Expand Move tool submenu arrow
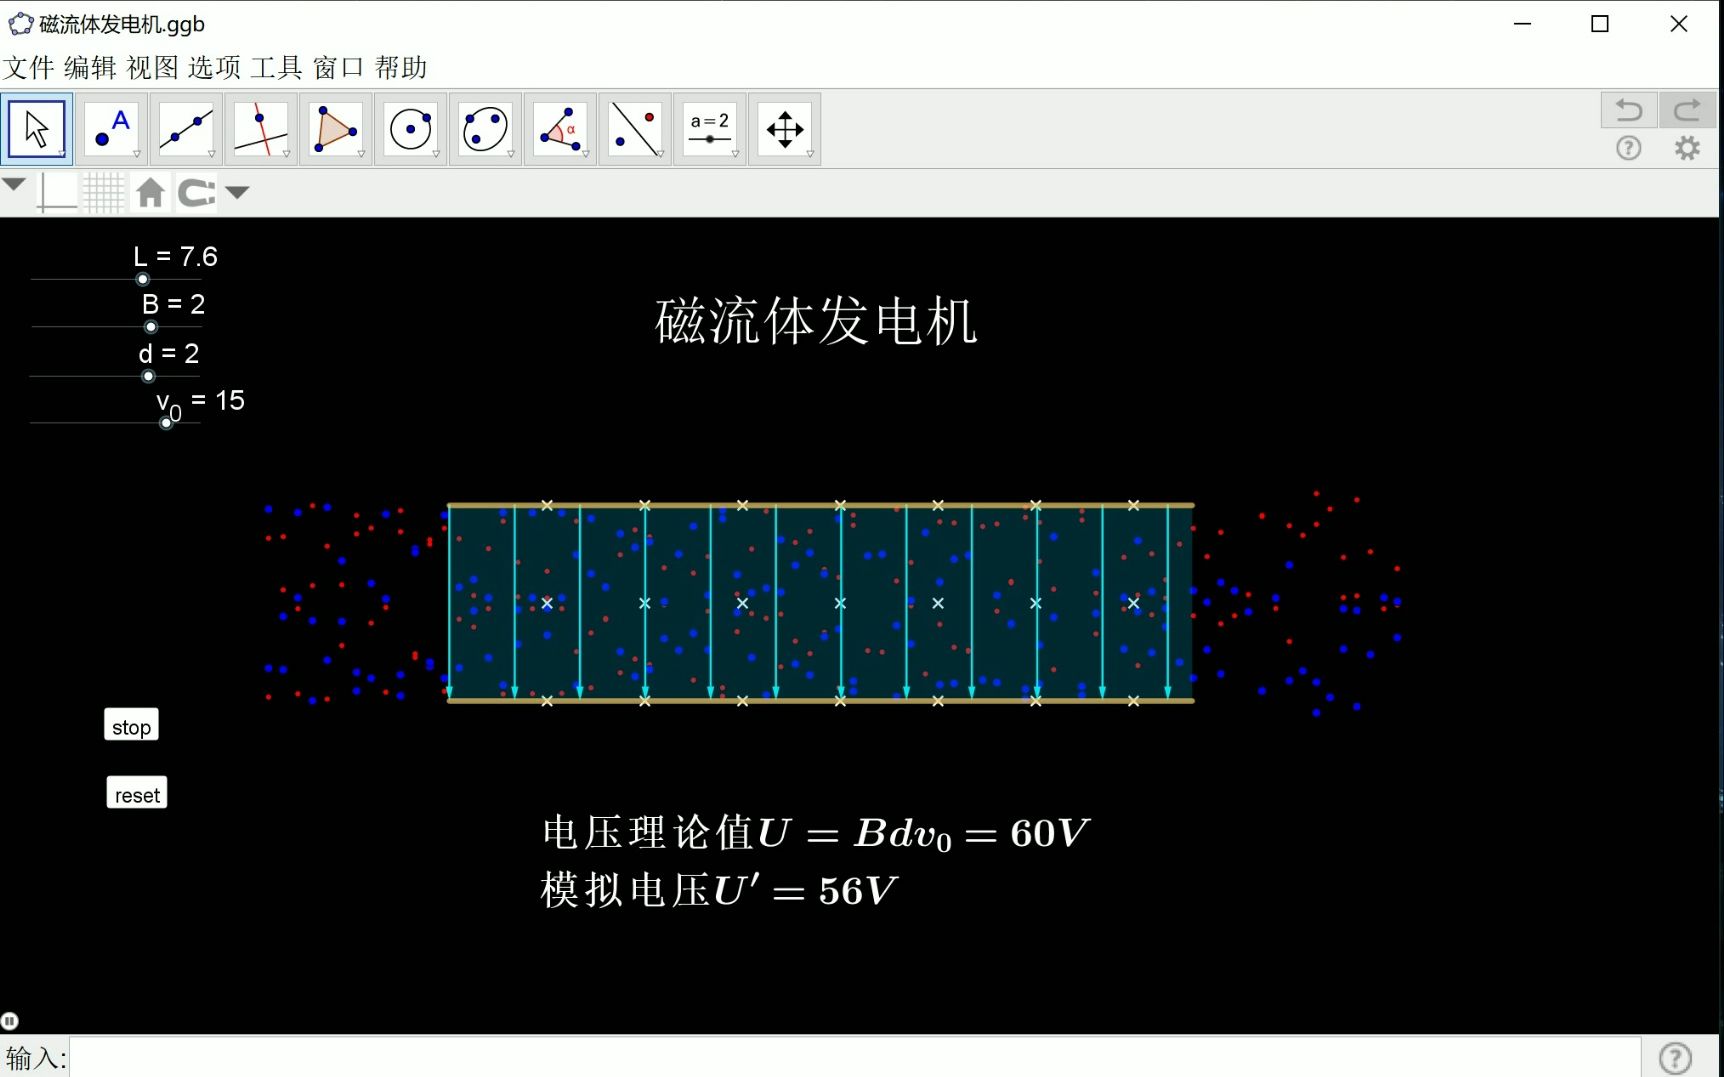 point(62,154)
